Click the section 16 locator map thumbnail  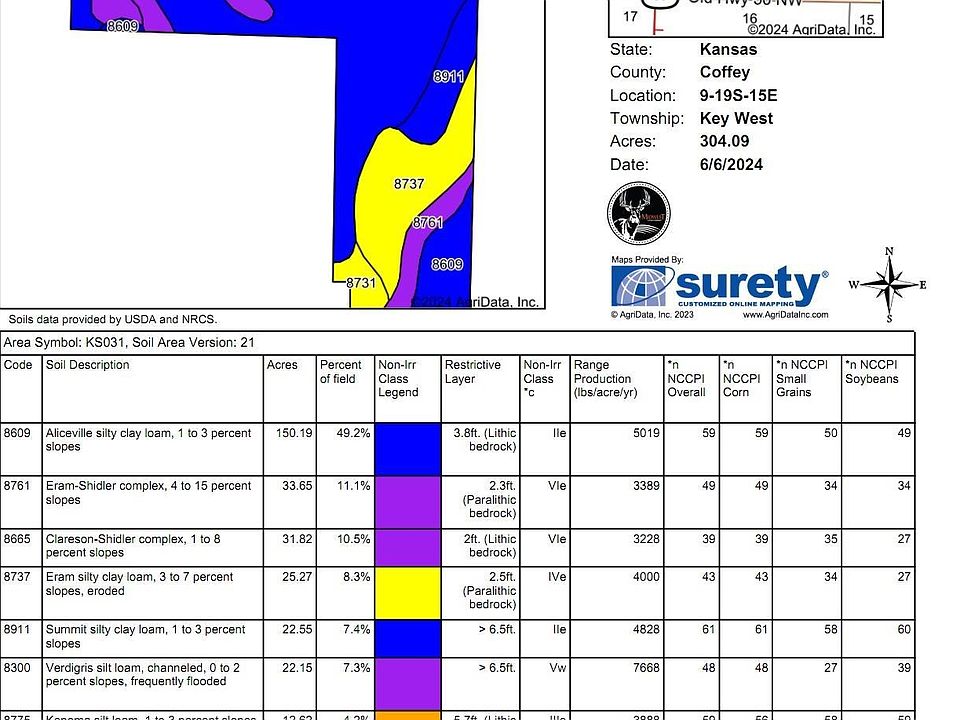[x=746, y=17]
